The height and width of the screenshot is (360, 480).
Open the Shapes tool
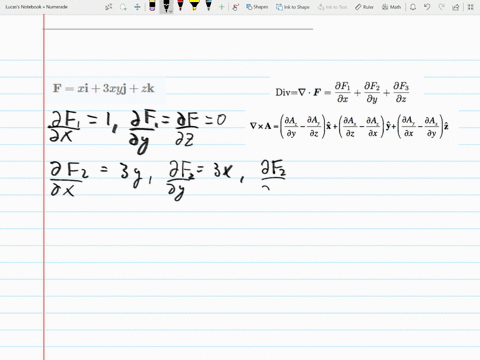click(257, 7)
